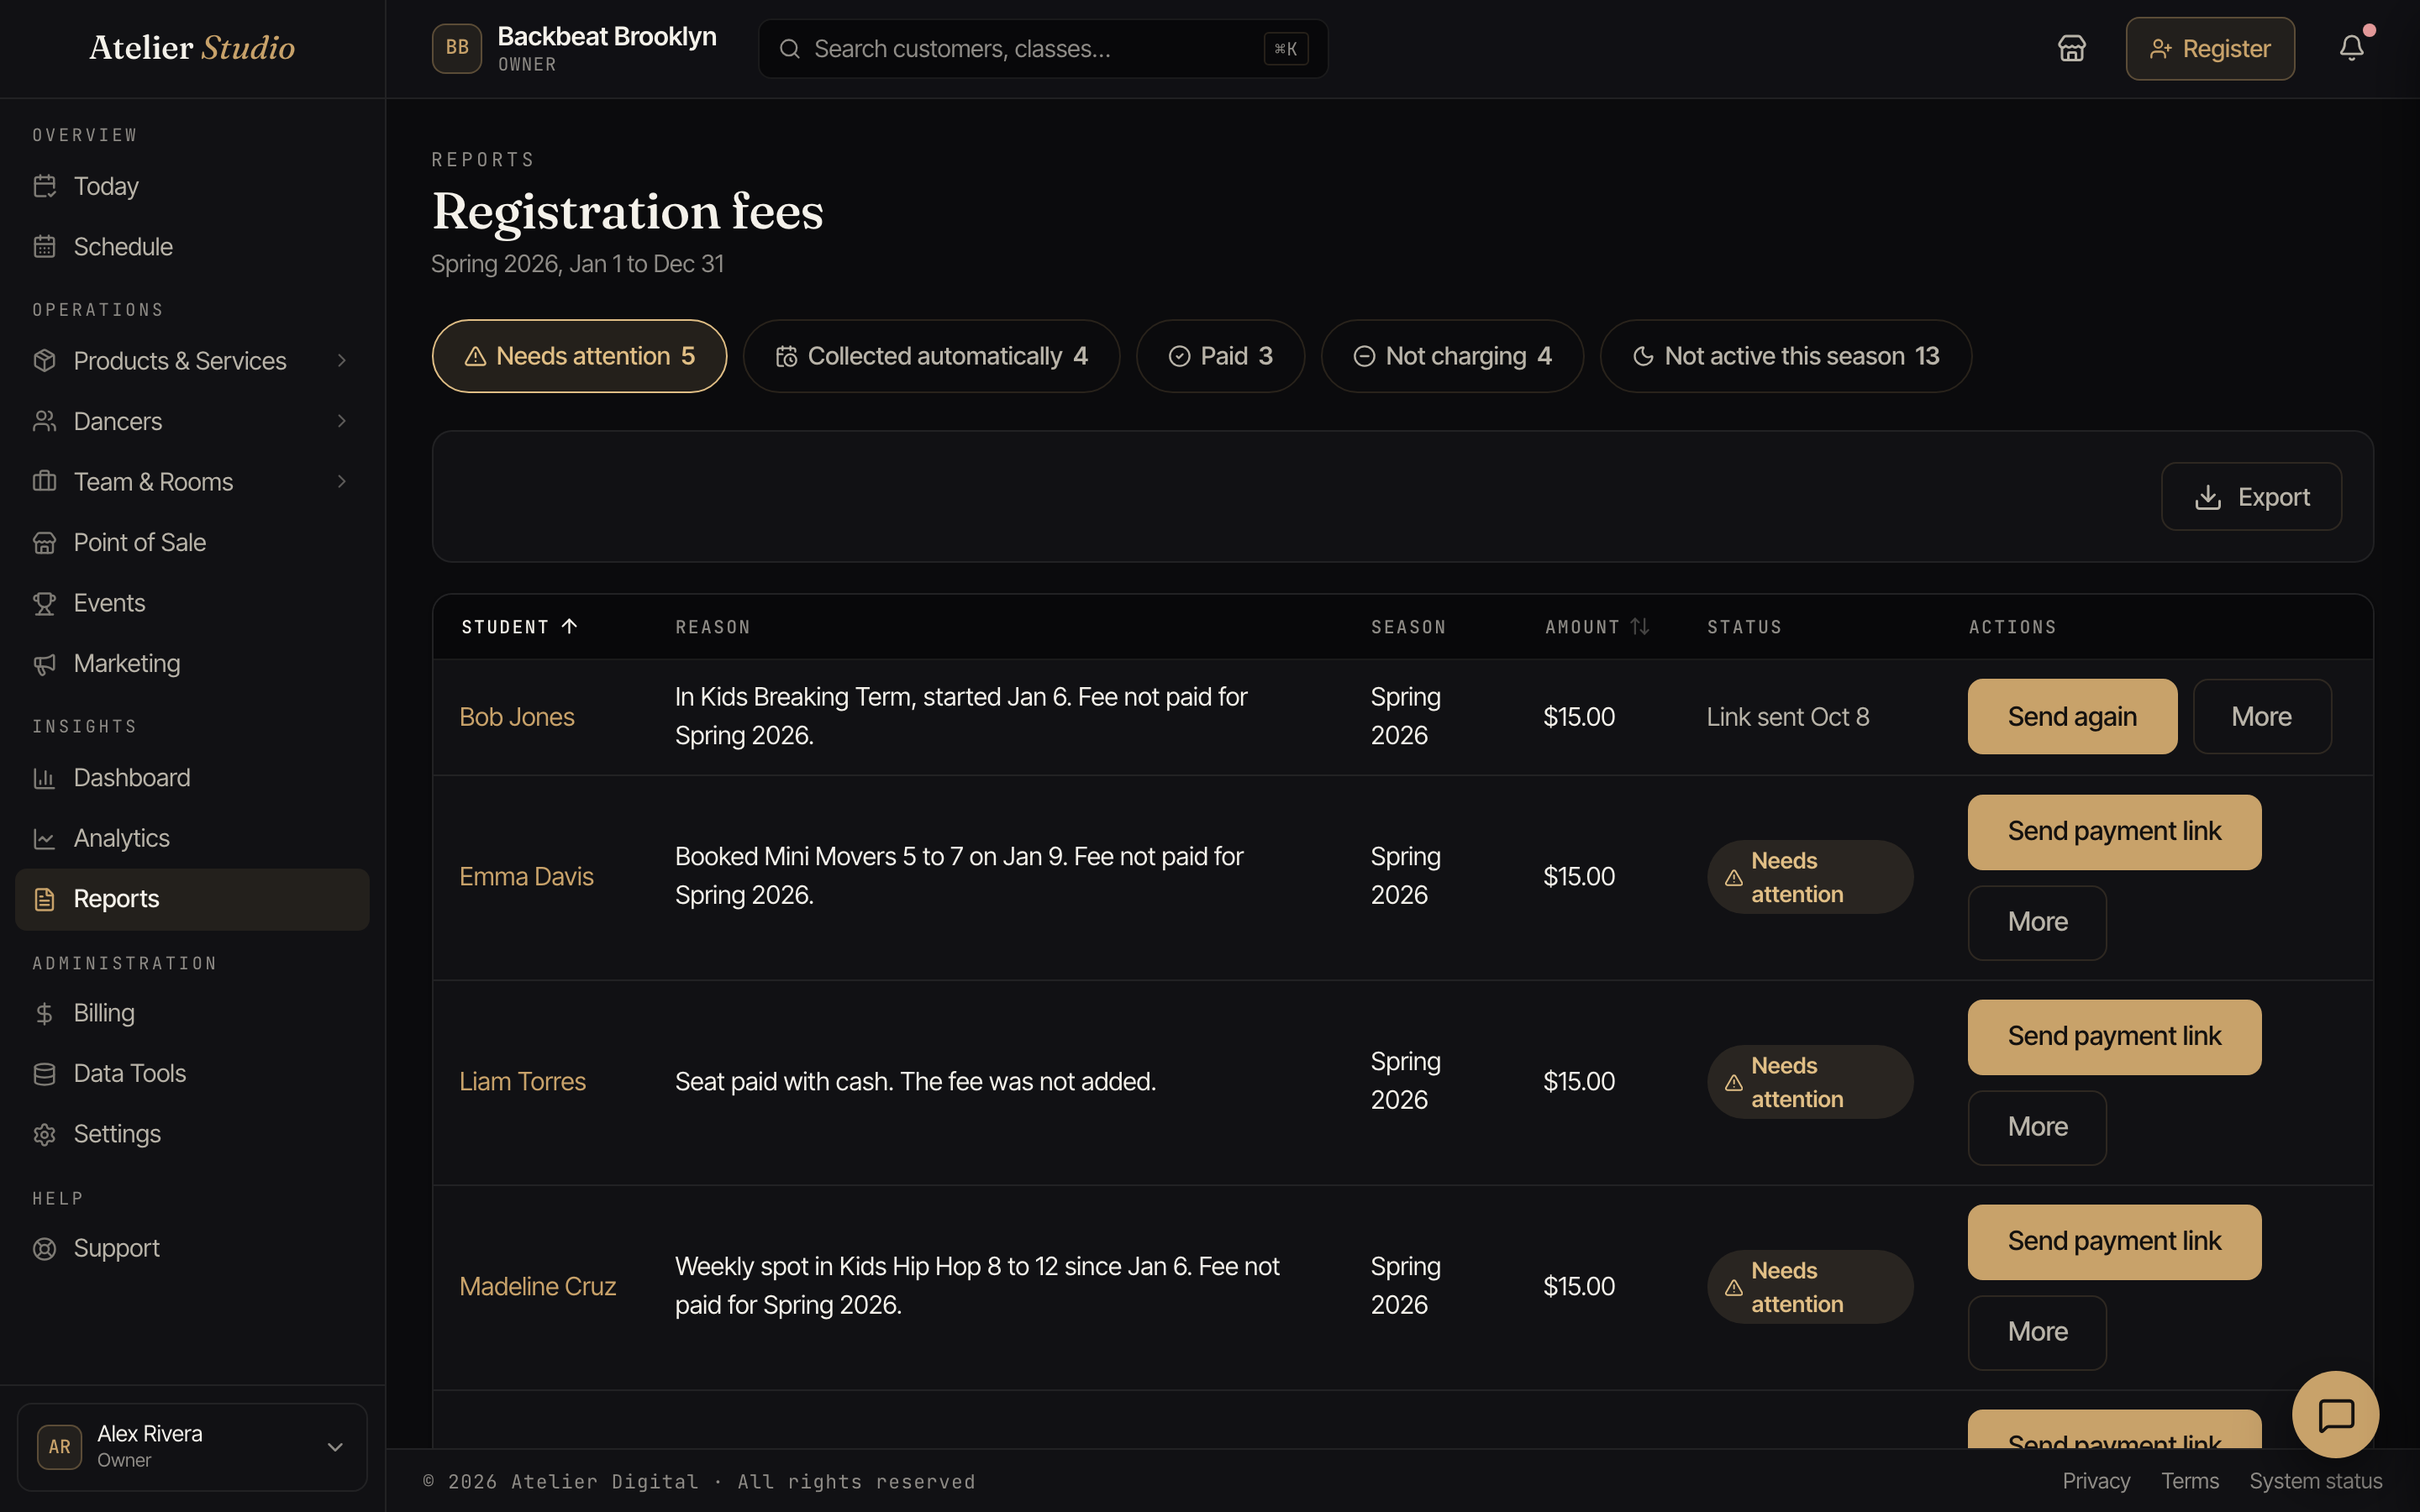Viewport: 2420px width, 1512px height.
Task: Expand the Dancers submenu chevron
Action: click(x=342, y=421)
